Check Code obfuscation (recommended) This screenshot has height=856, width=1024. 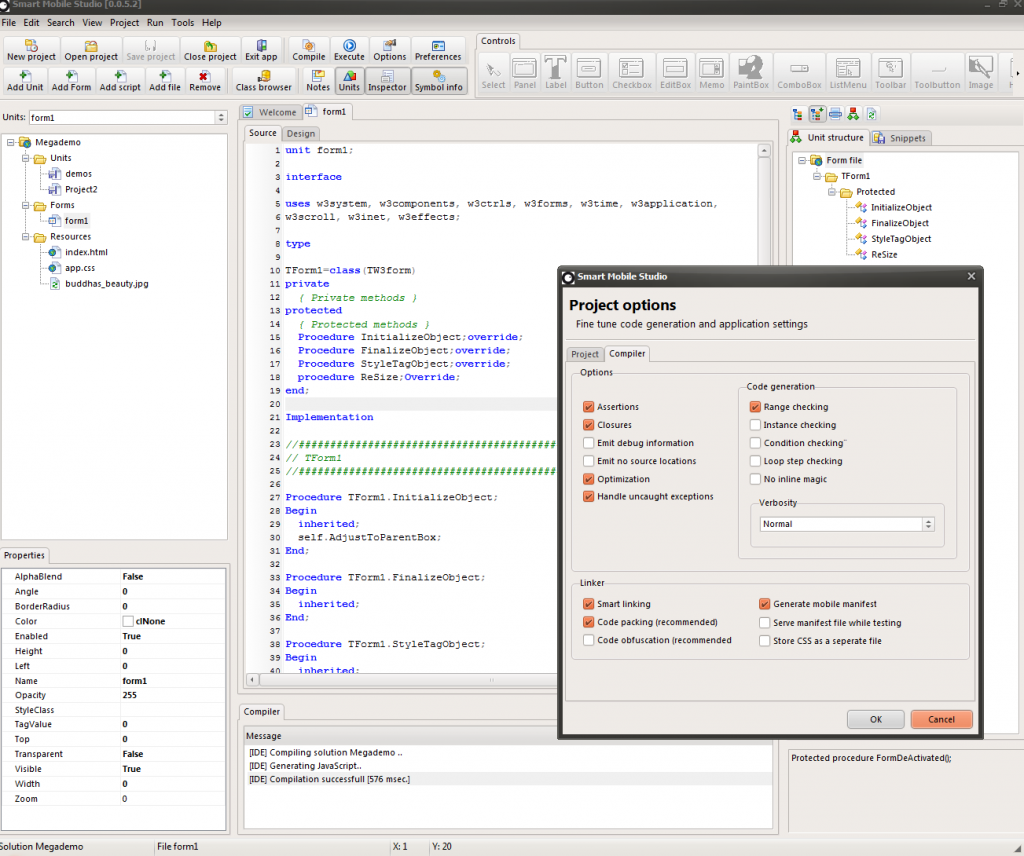[x=589, y=640]
